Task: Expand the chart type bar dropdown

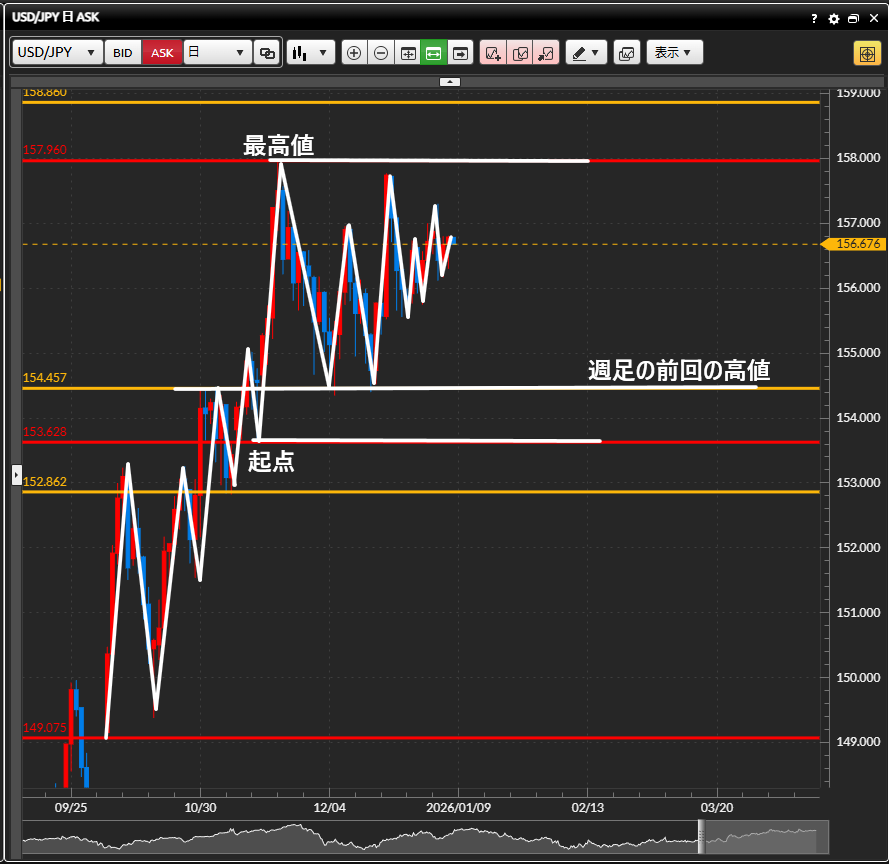Action: pos(310,53)
